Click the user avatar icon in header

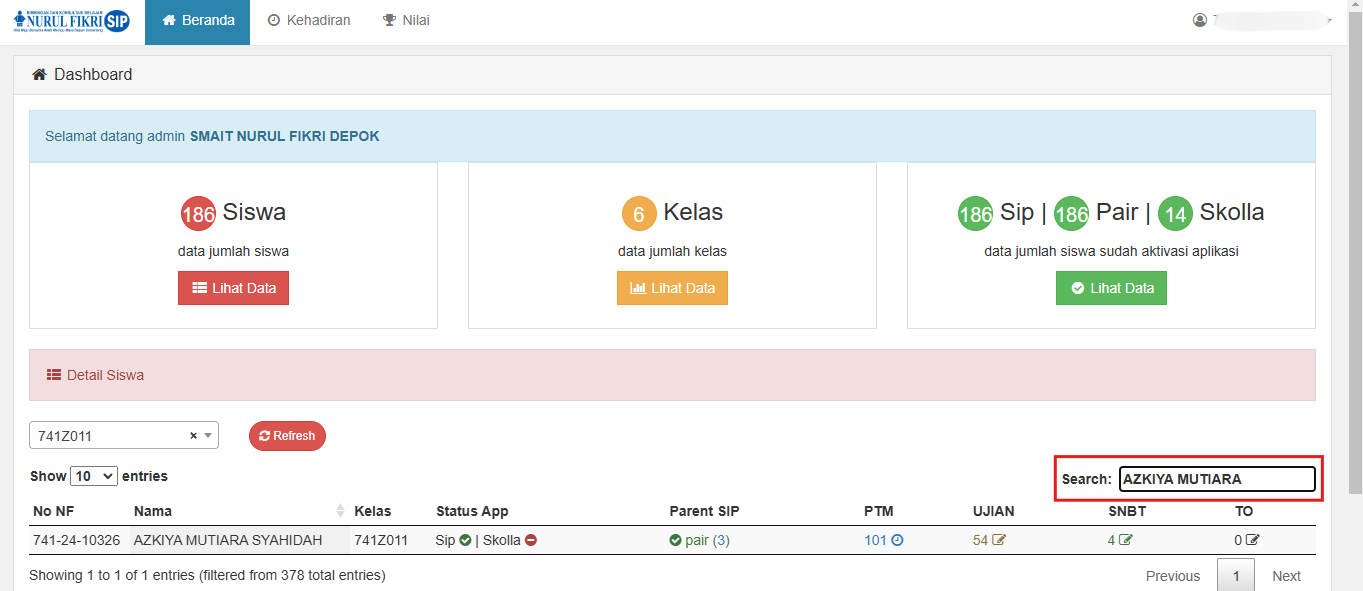pyautogui.click(x=1200, y=20)
